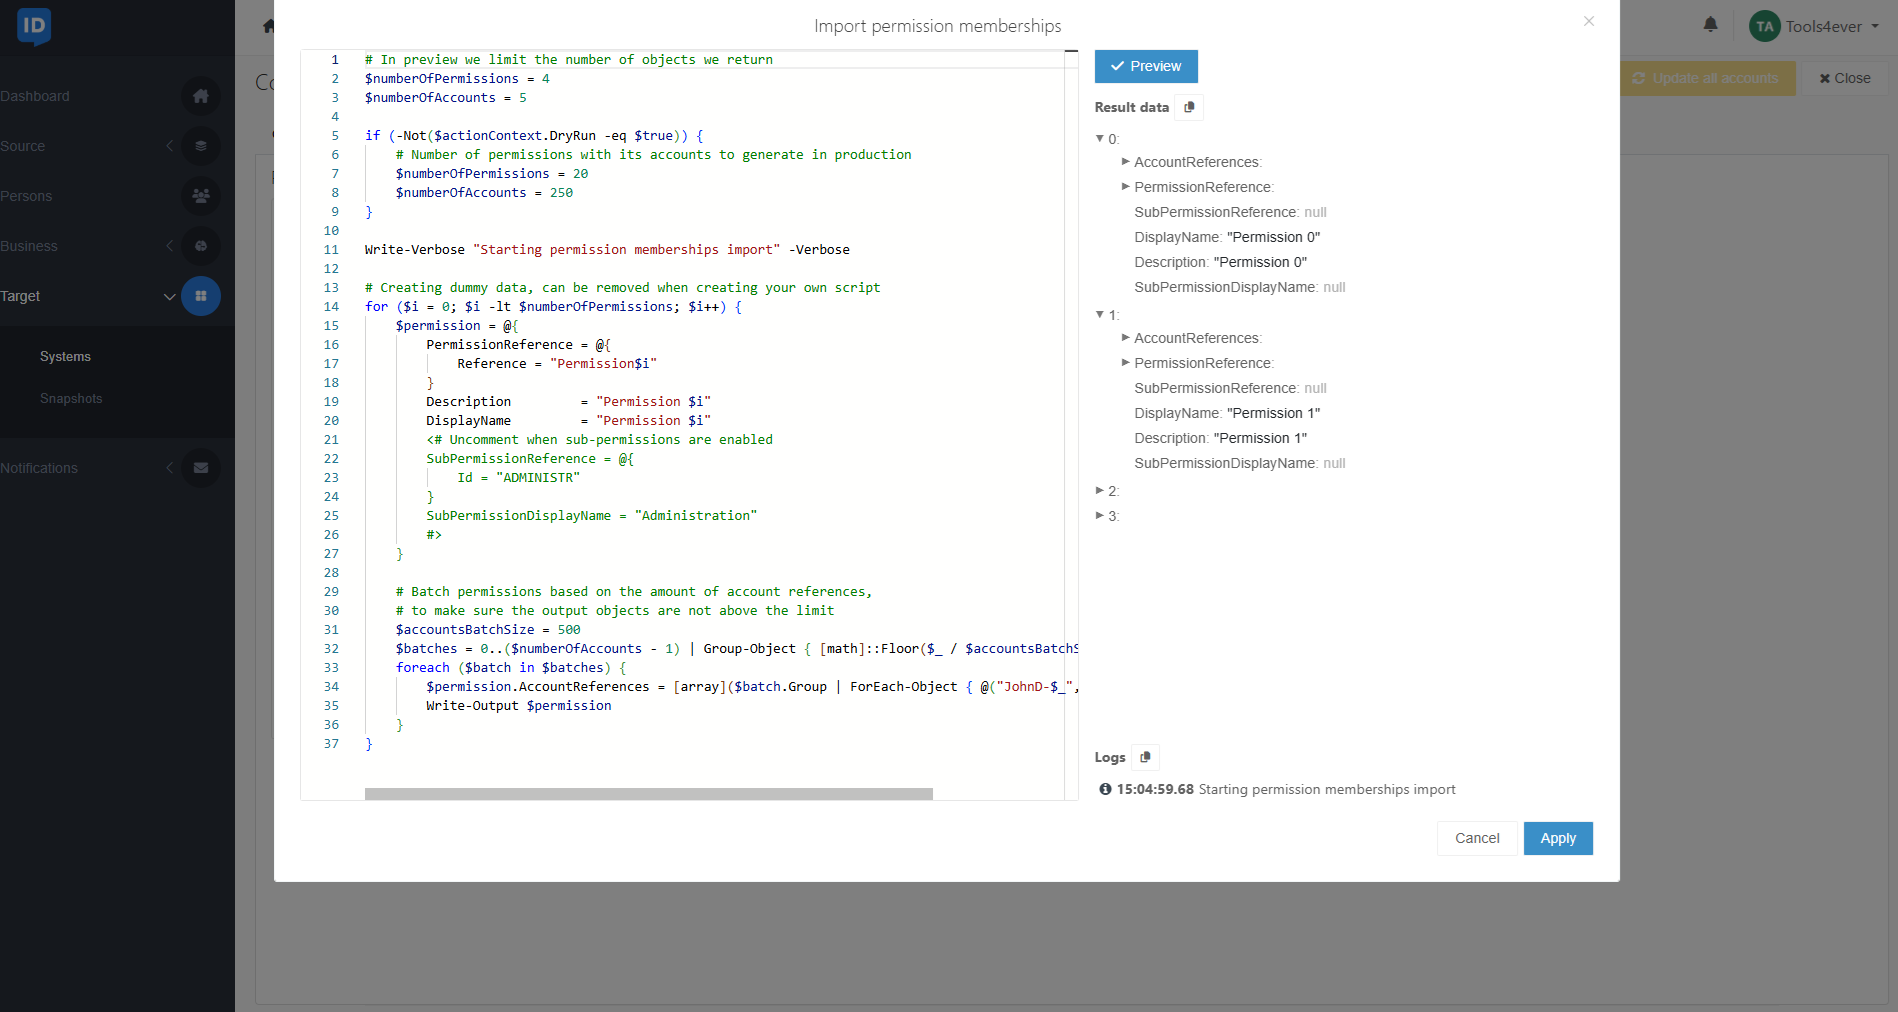The height and width of the screenshot is (1012, 1898).
Task: Copy Result data to clipboard icon
Action: coord(1189,107)
